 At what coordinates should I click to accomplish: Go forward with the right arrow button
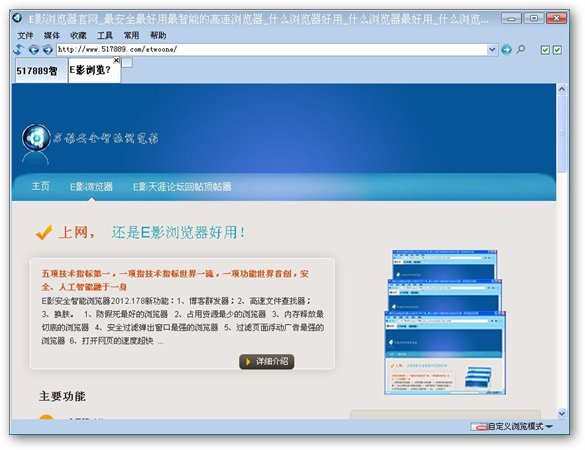[x=48, y=50]
